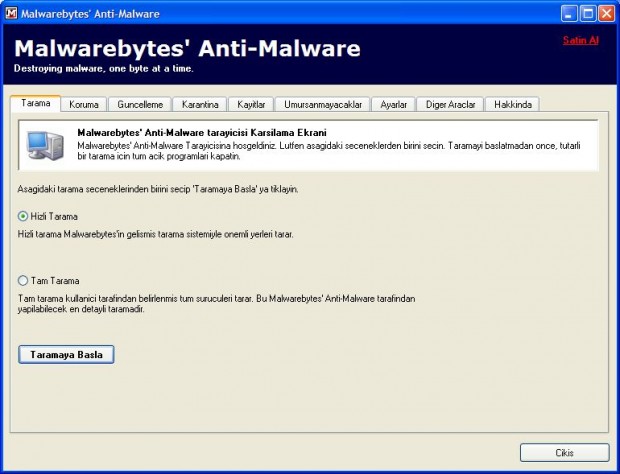Go to the Guncelleme tab
620x474 pixels.
click(140, 104)
